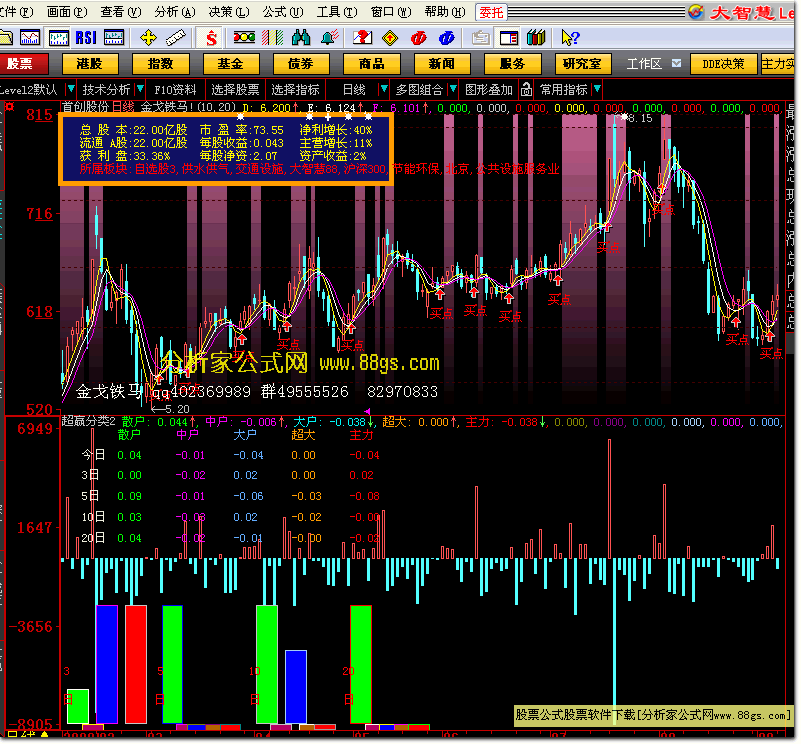Click the yellow diamond sign icon
This screenshot has height=744, width=801.
tap(390, 38)
